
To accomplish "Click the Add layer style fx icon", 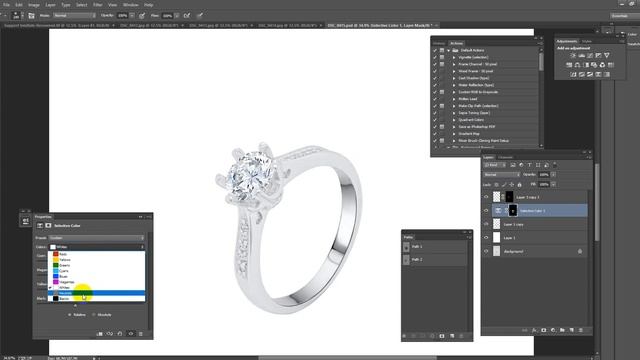I will pos(534,330).
